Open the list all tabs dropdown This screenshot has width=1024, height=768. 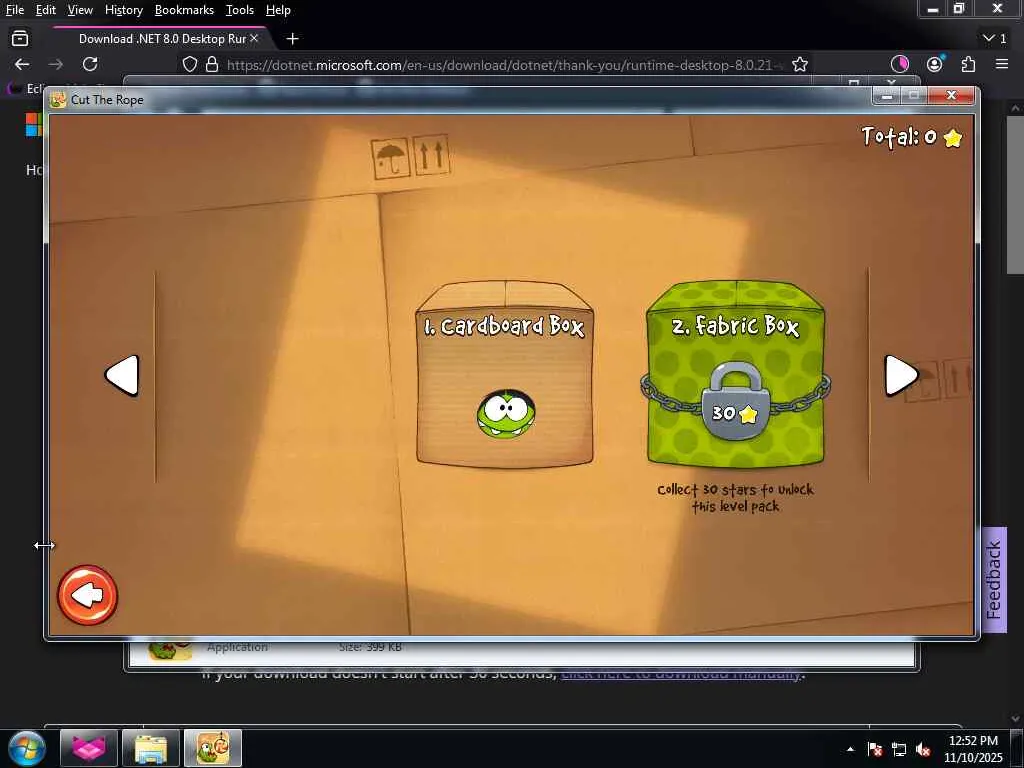coord(995,39)
